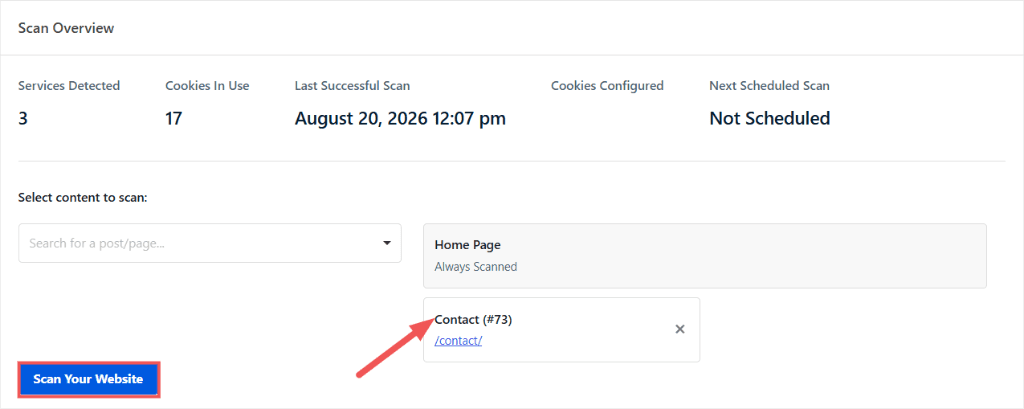Screen dimensions: 1024x409
Task: Open the /contact/ link
Action: 458,340
